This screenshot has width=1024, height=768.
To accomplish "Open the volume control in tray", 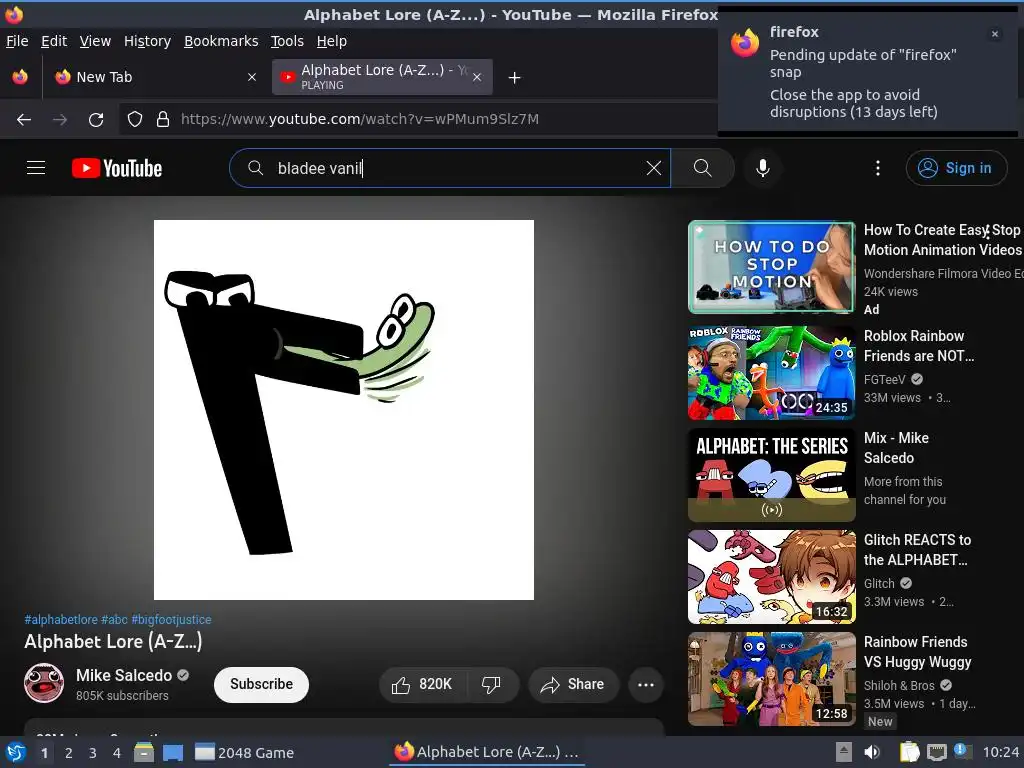I will tap(871, 752).
